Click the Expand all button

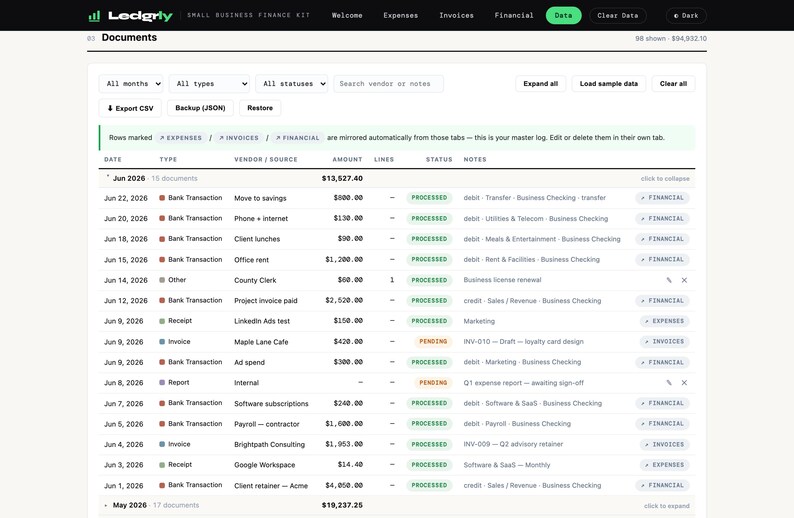click(540, 84)
